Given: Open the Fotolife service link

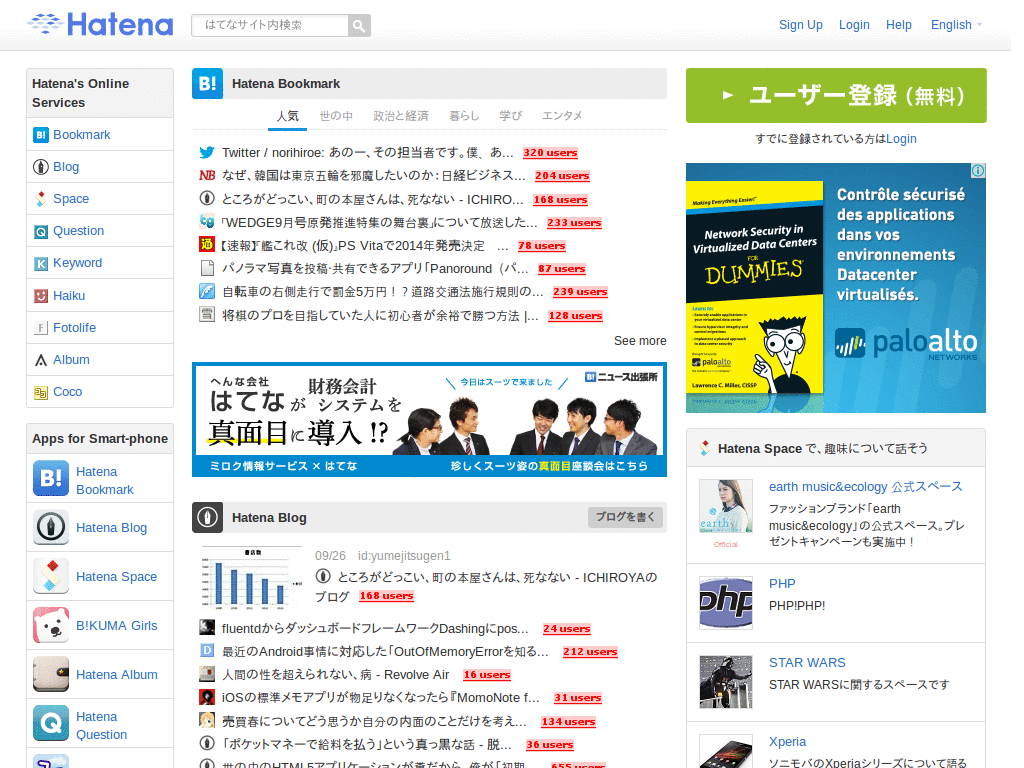Looking at the screenshot, I should click(74, 327).
